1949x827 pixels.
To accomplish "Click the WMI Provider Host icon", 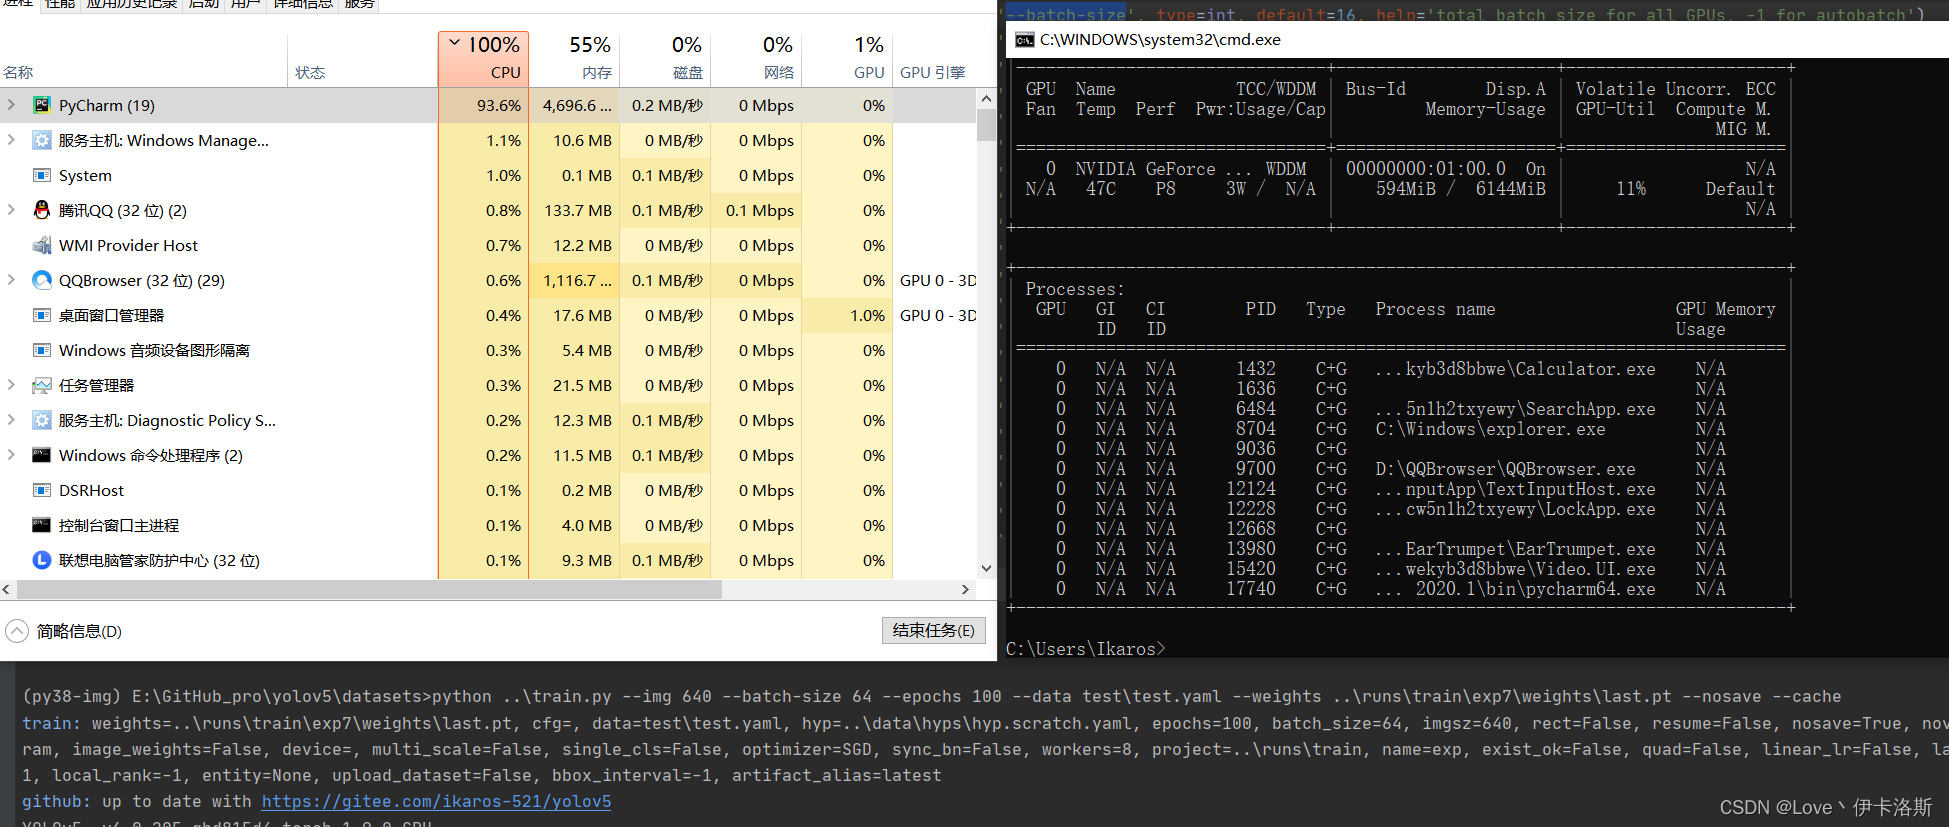I will pos(42,245).
